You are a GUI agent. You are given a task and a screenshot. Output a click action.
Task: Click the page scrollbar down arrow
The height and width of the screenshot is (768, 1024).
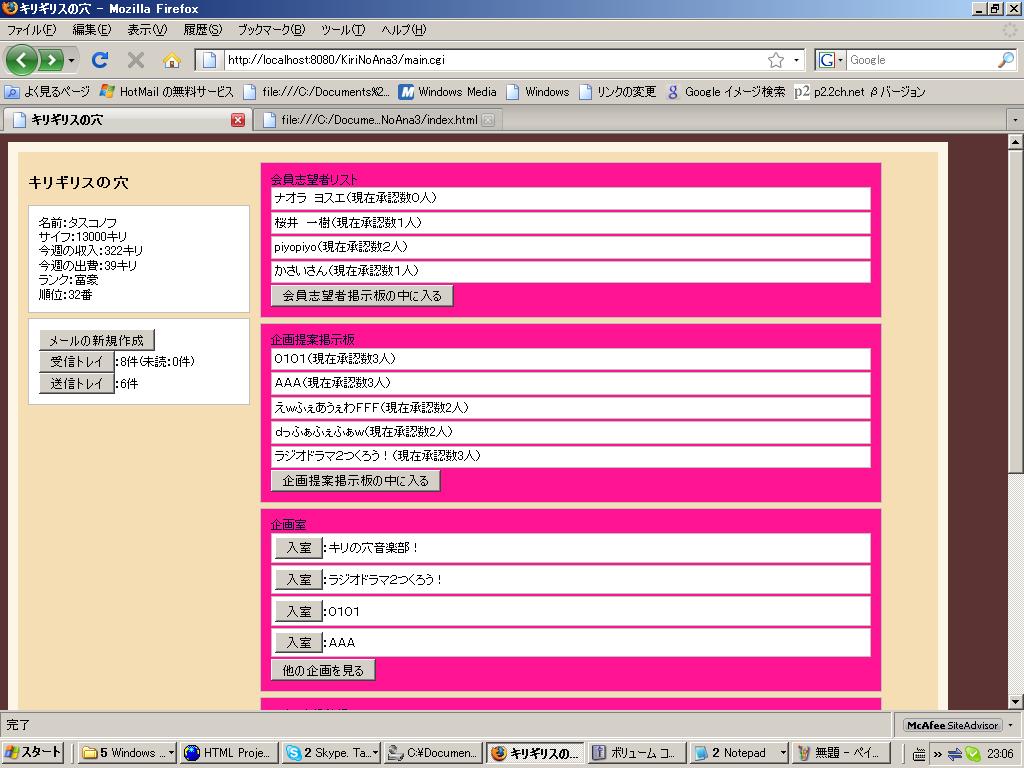pos(1016,702)
